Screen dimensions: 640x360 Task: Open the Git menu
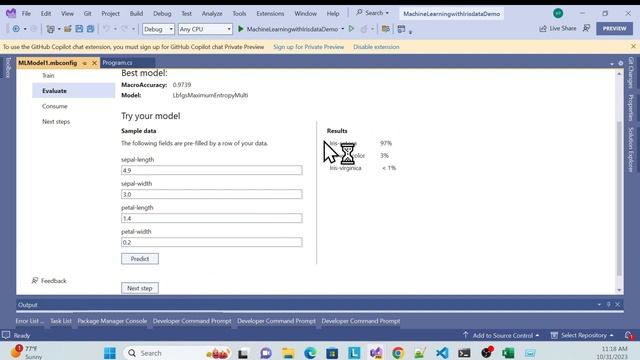click(x=87, y=13)
